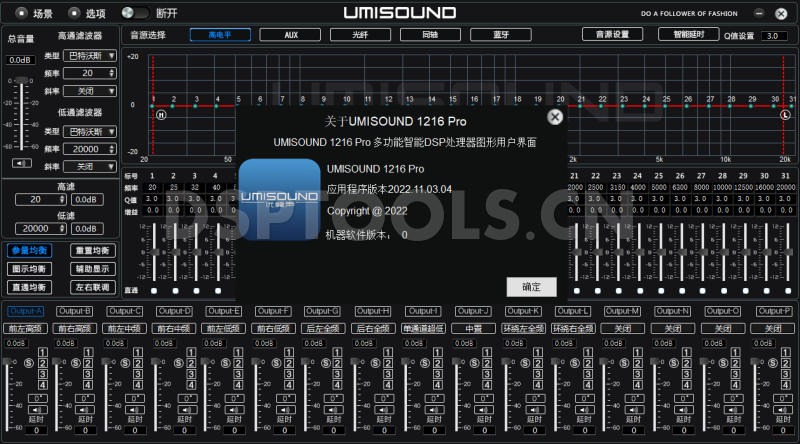Close the 关于UMISOUND about dialog with X
Image resolution: width=800 pixels, height=444 pixels.
click(x=555, y=117)
